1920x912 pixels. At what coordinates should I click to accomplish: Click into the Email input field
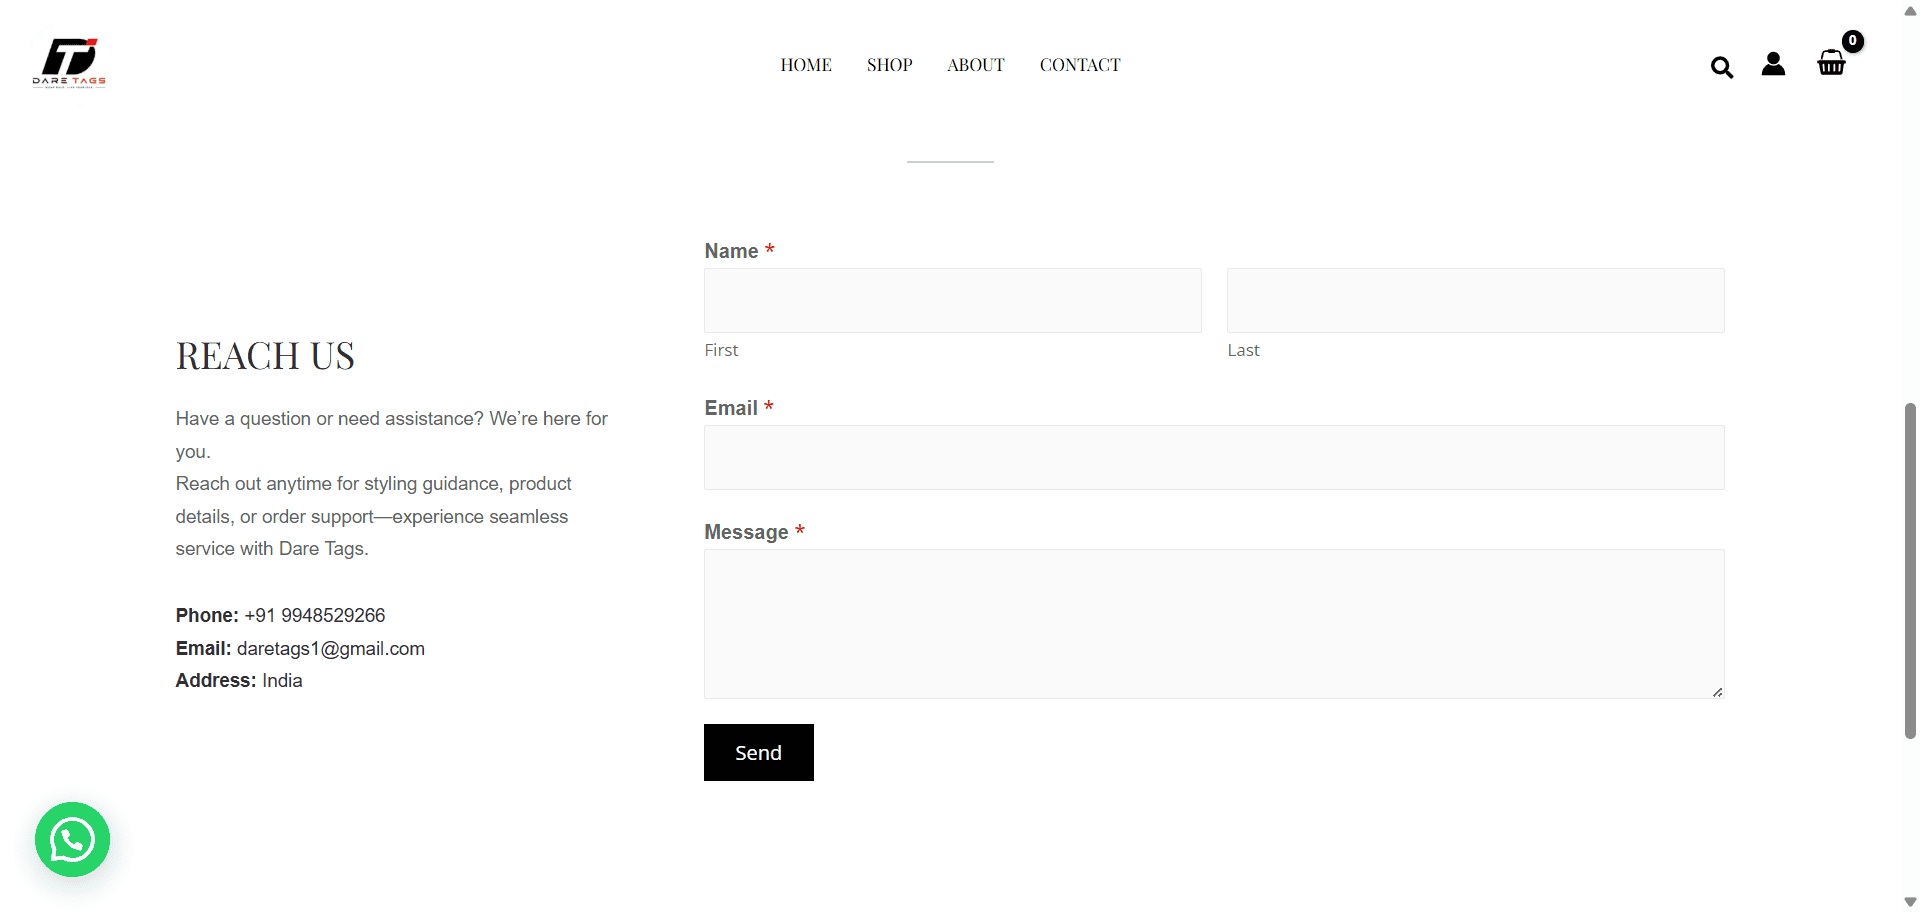click(1214, 458)
